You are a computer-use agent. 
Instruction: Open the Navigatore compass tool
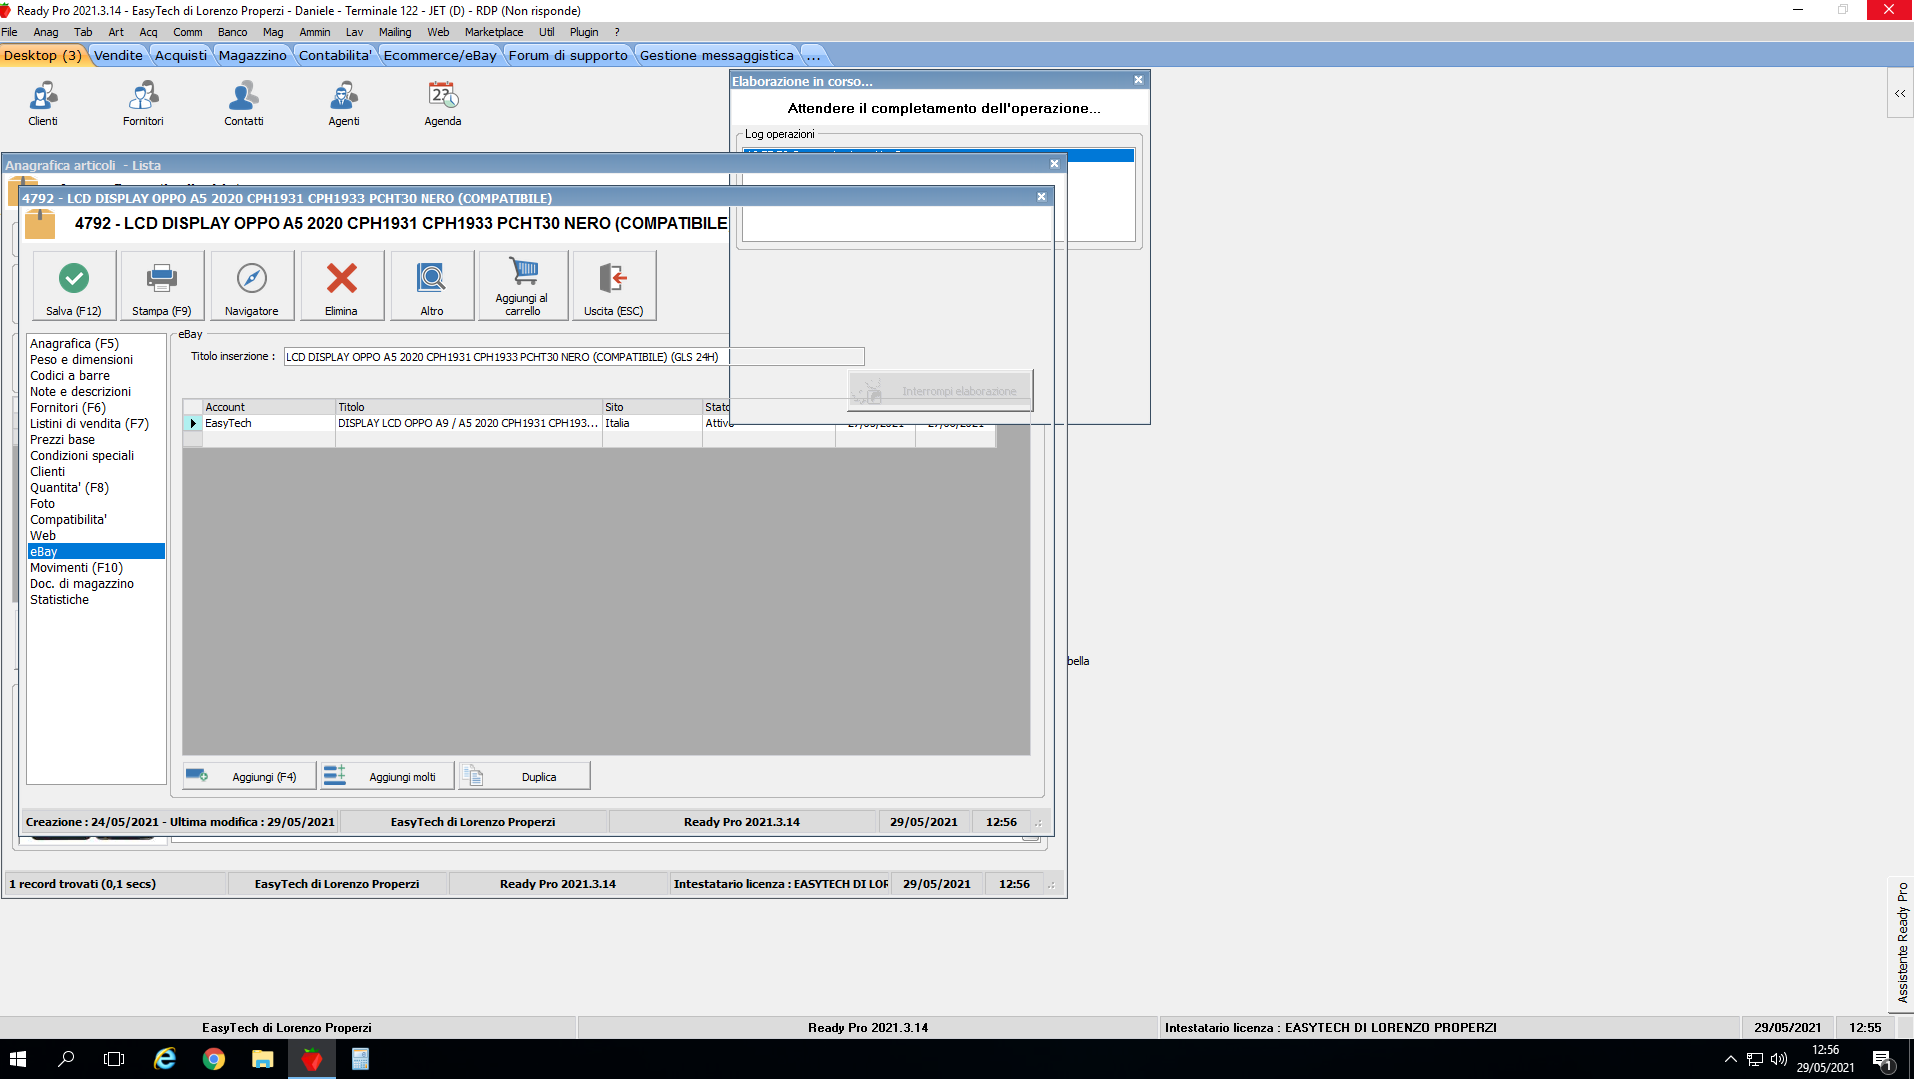[x=252, y=286]
